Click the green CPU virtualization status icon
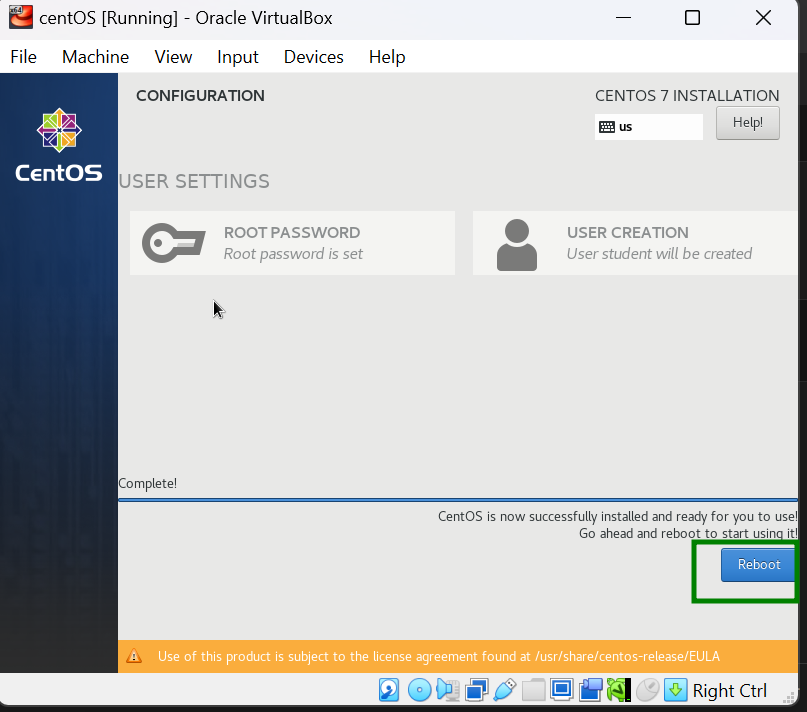 point(619,690)
